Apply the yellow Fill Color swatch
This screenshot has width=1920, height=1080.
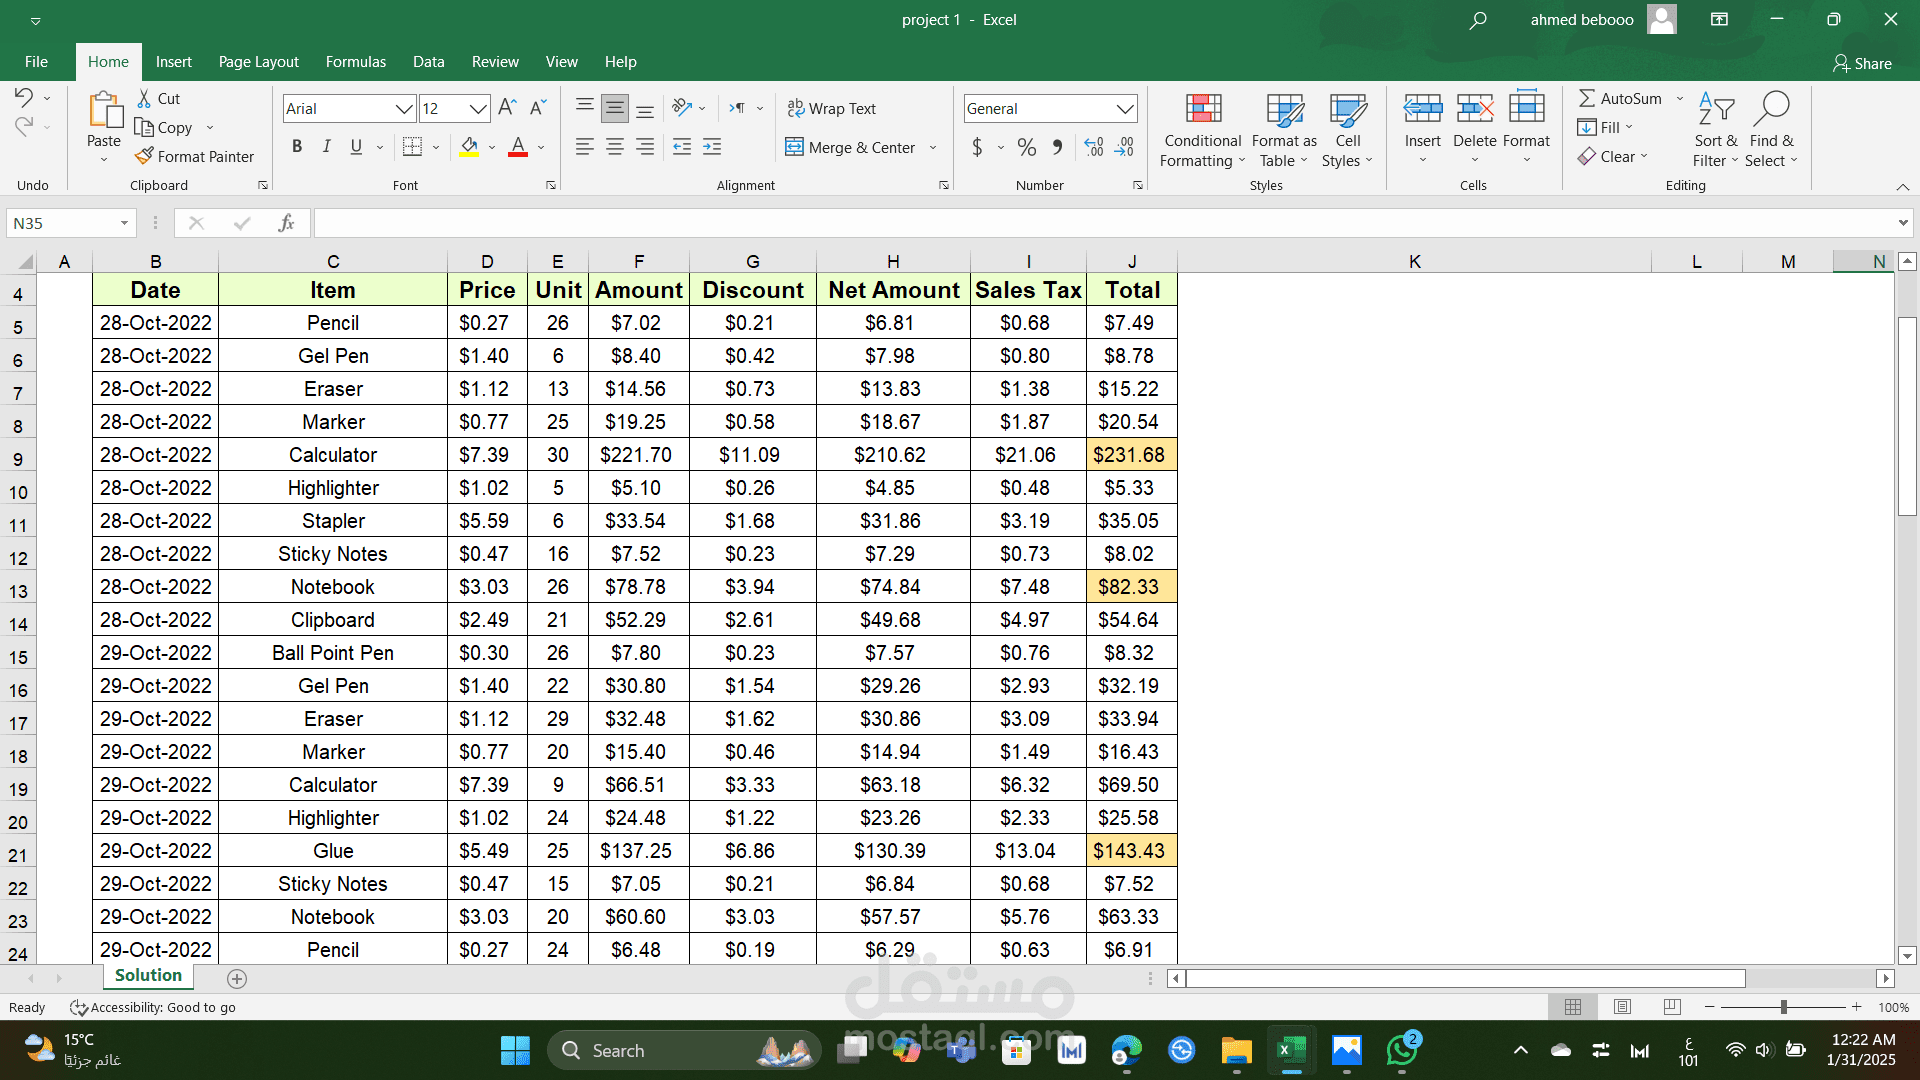coord(469,147)
